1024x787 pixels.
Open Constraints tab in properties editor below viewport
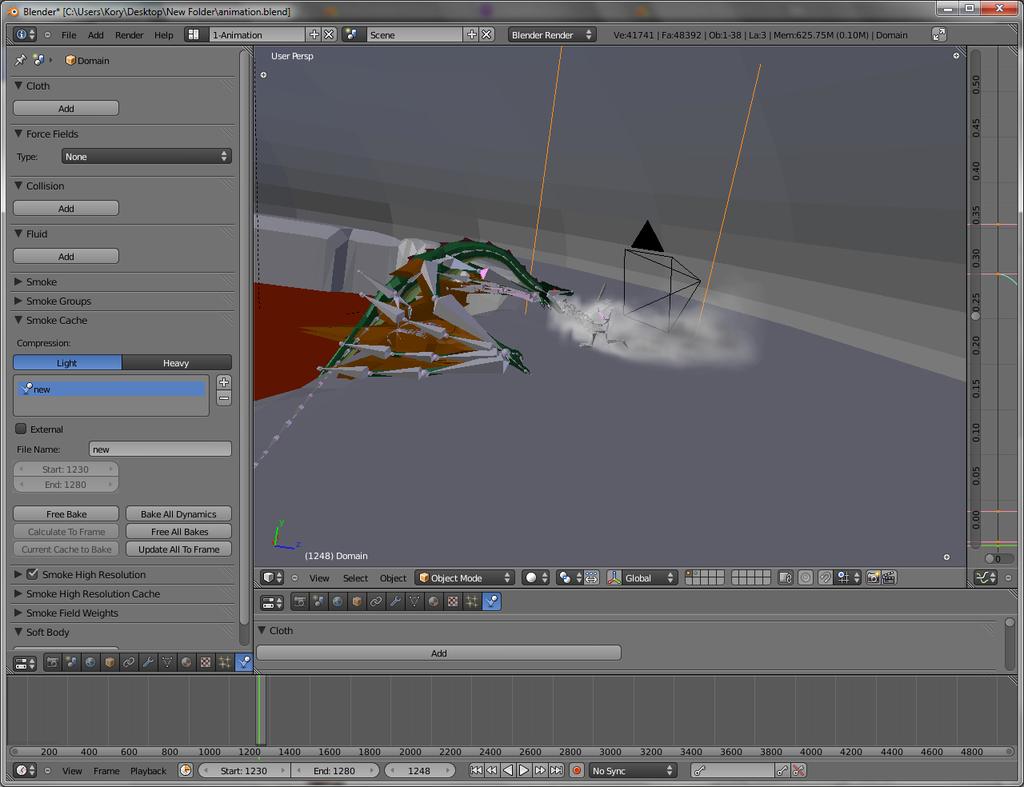click(x=376, y=602)
